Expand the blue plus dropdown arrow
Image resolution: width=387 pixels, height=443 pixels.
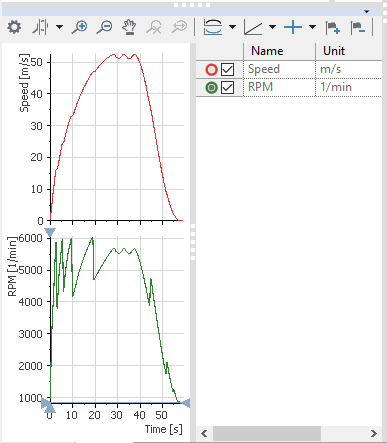[x=312, y=27]
